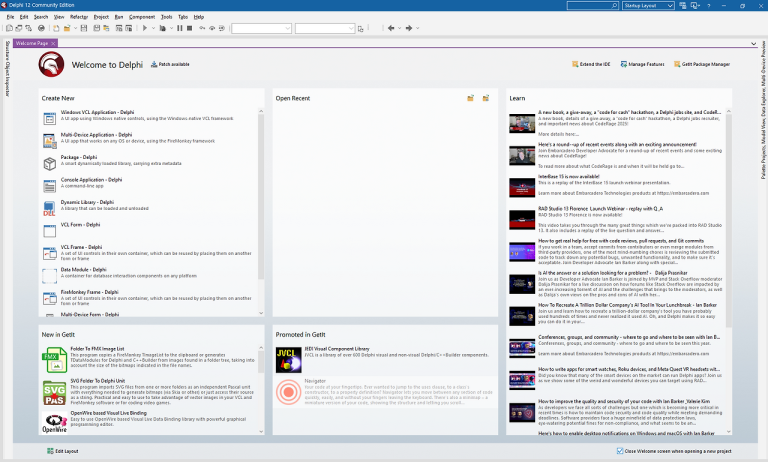Close the Welcome Page tab

click(53, 44)
